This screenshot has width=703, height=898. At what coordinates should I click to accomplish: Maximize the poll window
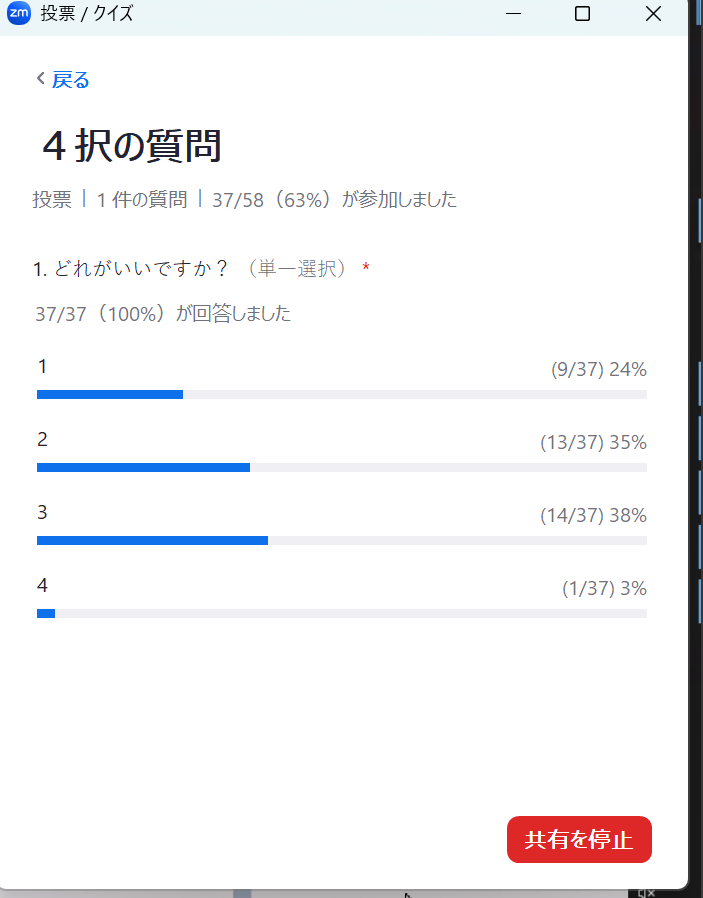tap(582, 14)
